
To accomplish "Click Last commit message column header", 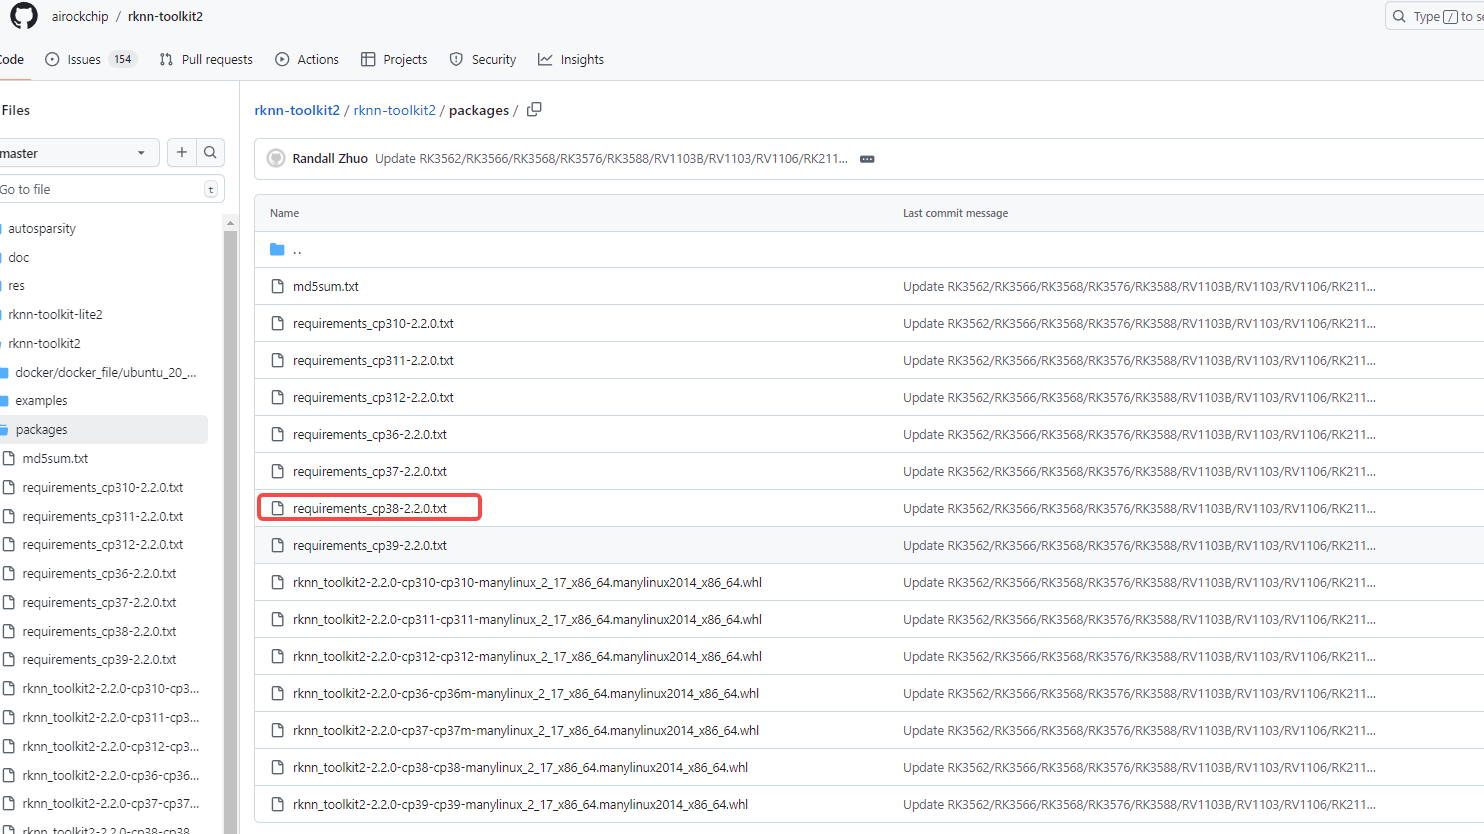I will 955,213.
